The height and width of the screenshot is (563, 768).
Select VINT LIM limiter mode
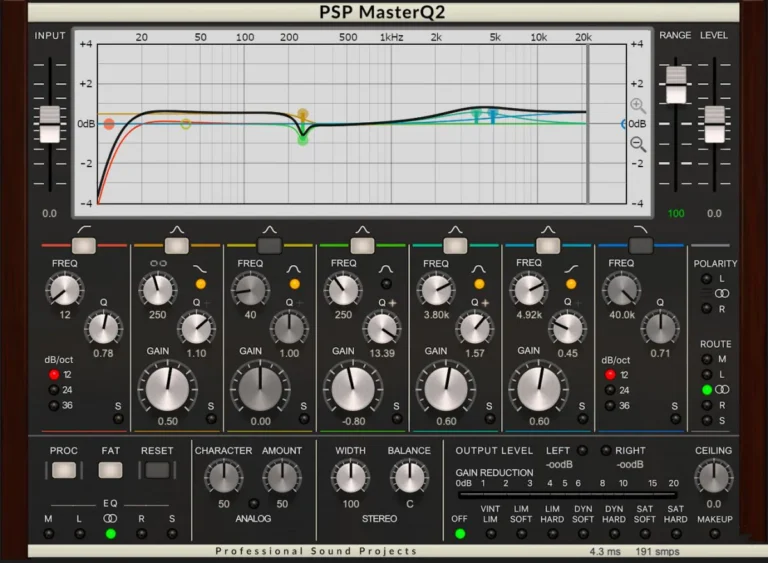490,534
